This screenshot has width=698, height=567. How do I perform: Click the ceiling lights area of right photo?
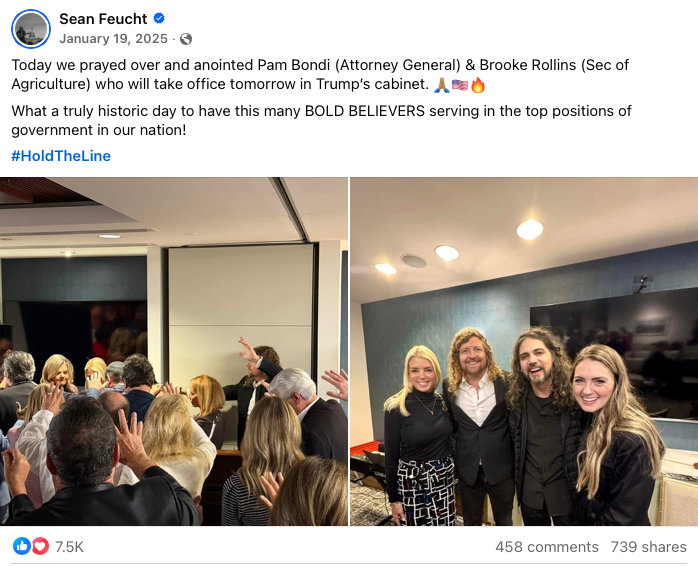(x=461, y=249)
